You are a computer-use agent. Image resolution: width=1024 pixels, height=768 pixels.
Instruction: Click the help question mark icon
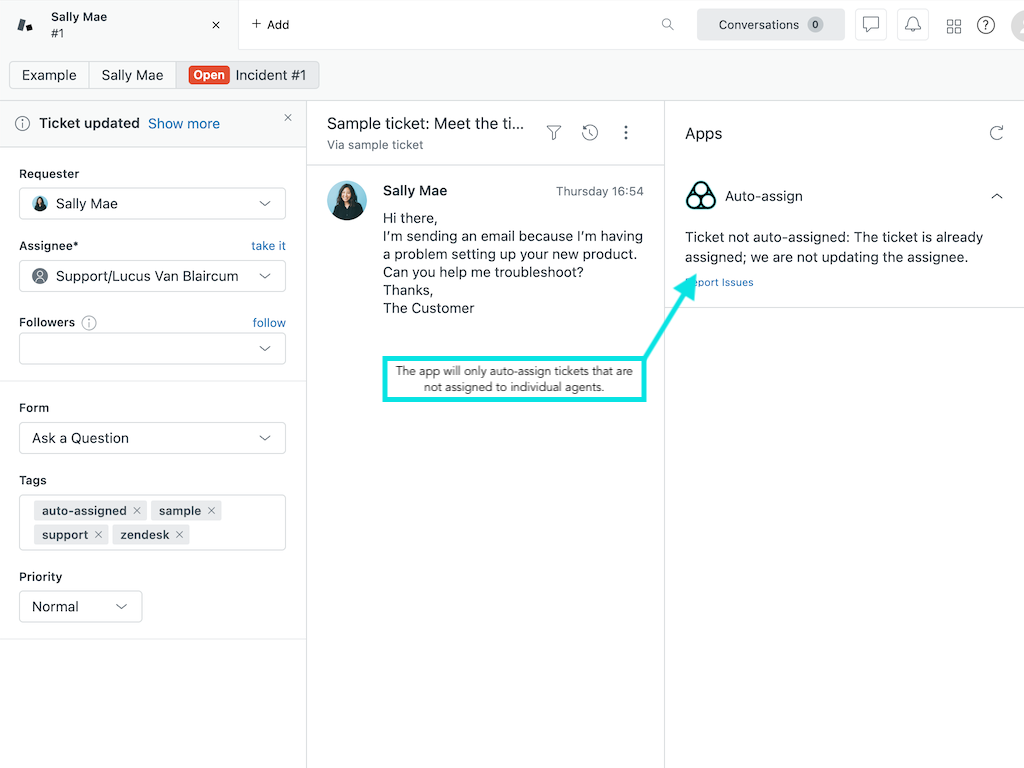(986, 25)
